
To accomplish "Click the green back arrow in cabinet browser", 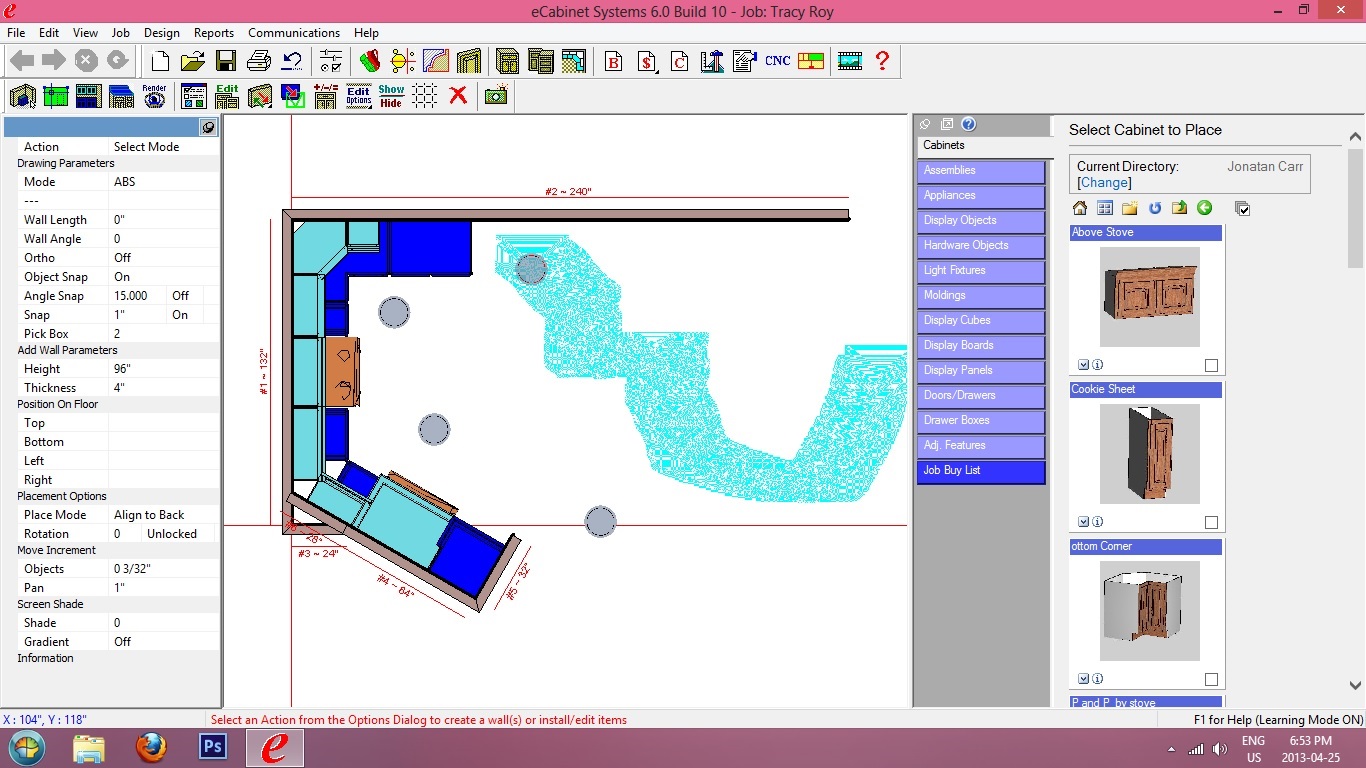I will click(x=1205, y=208).
